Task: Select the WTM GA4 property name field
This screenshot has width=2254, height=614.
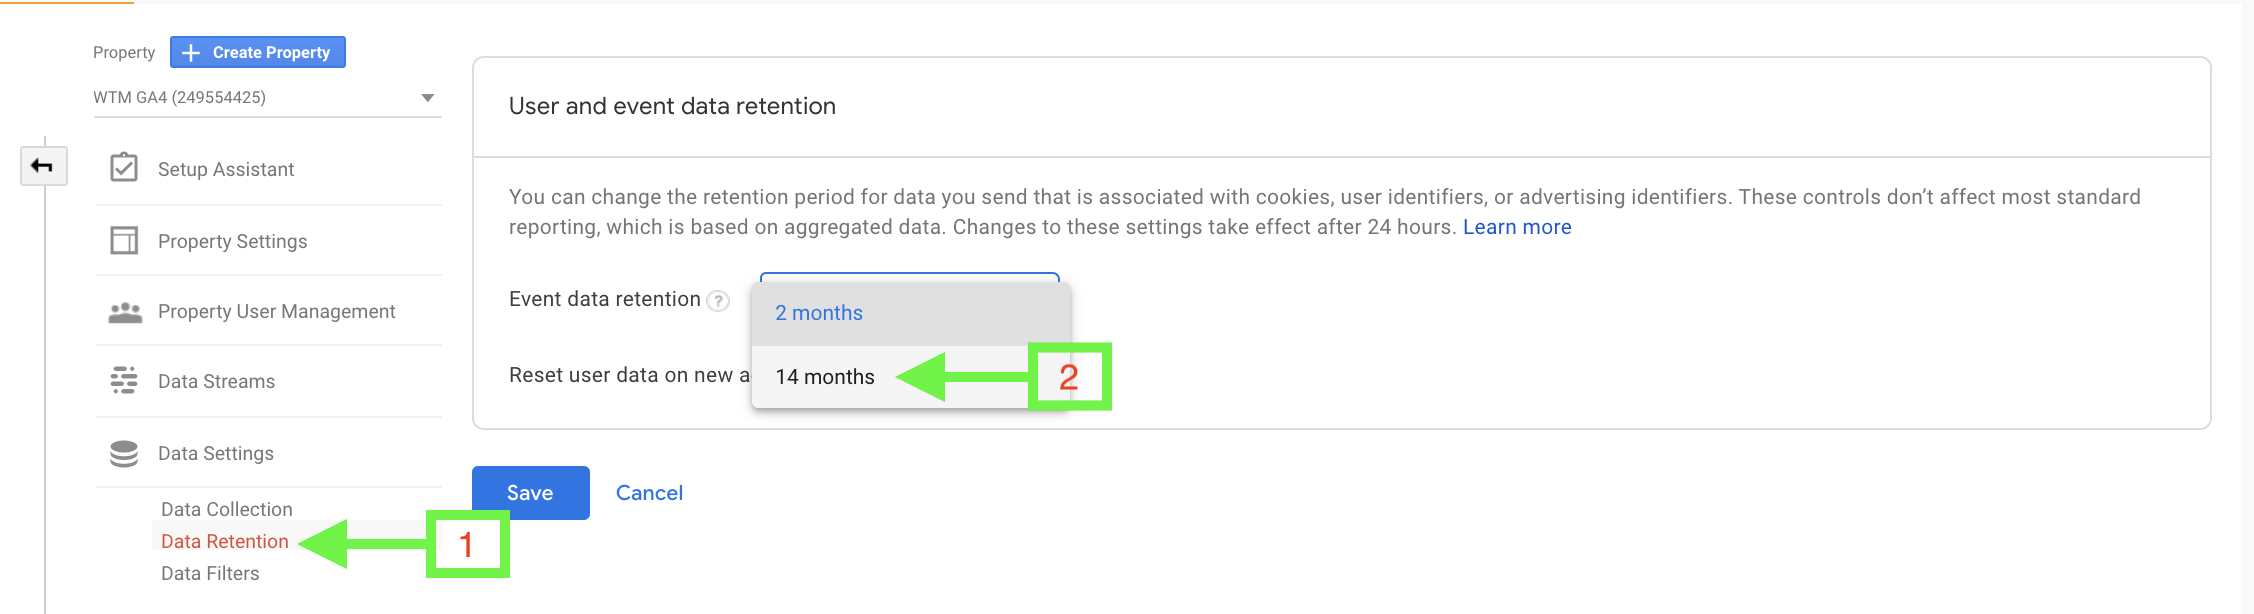Action: (x=267, y=97)
